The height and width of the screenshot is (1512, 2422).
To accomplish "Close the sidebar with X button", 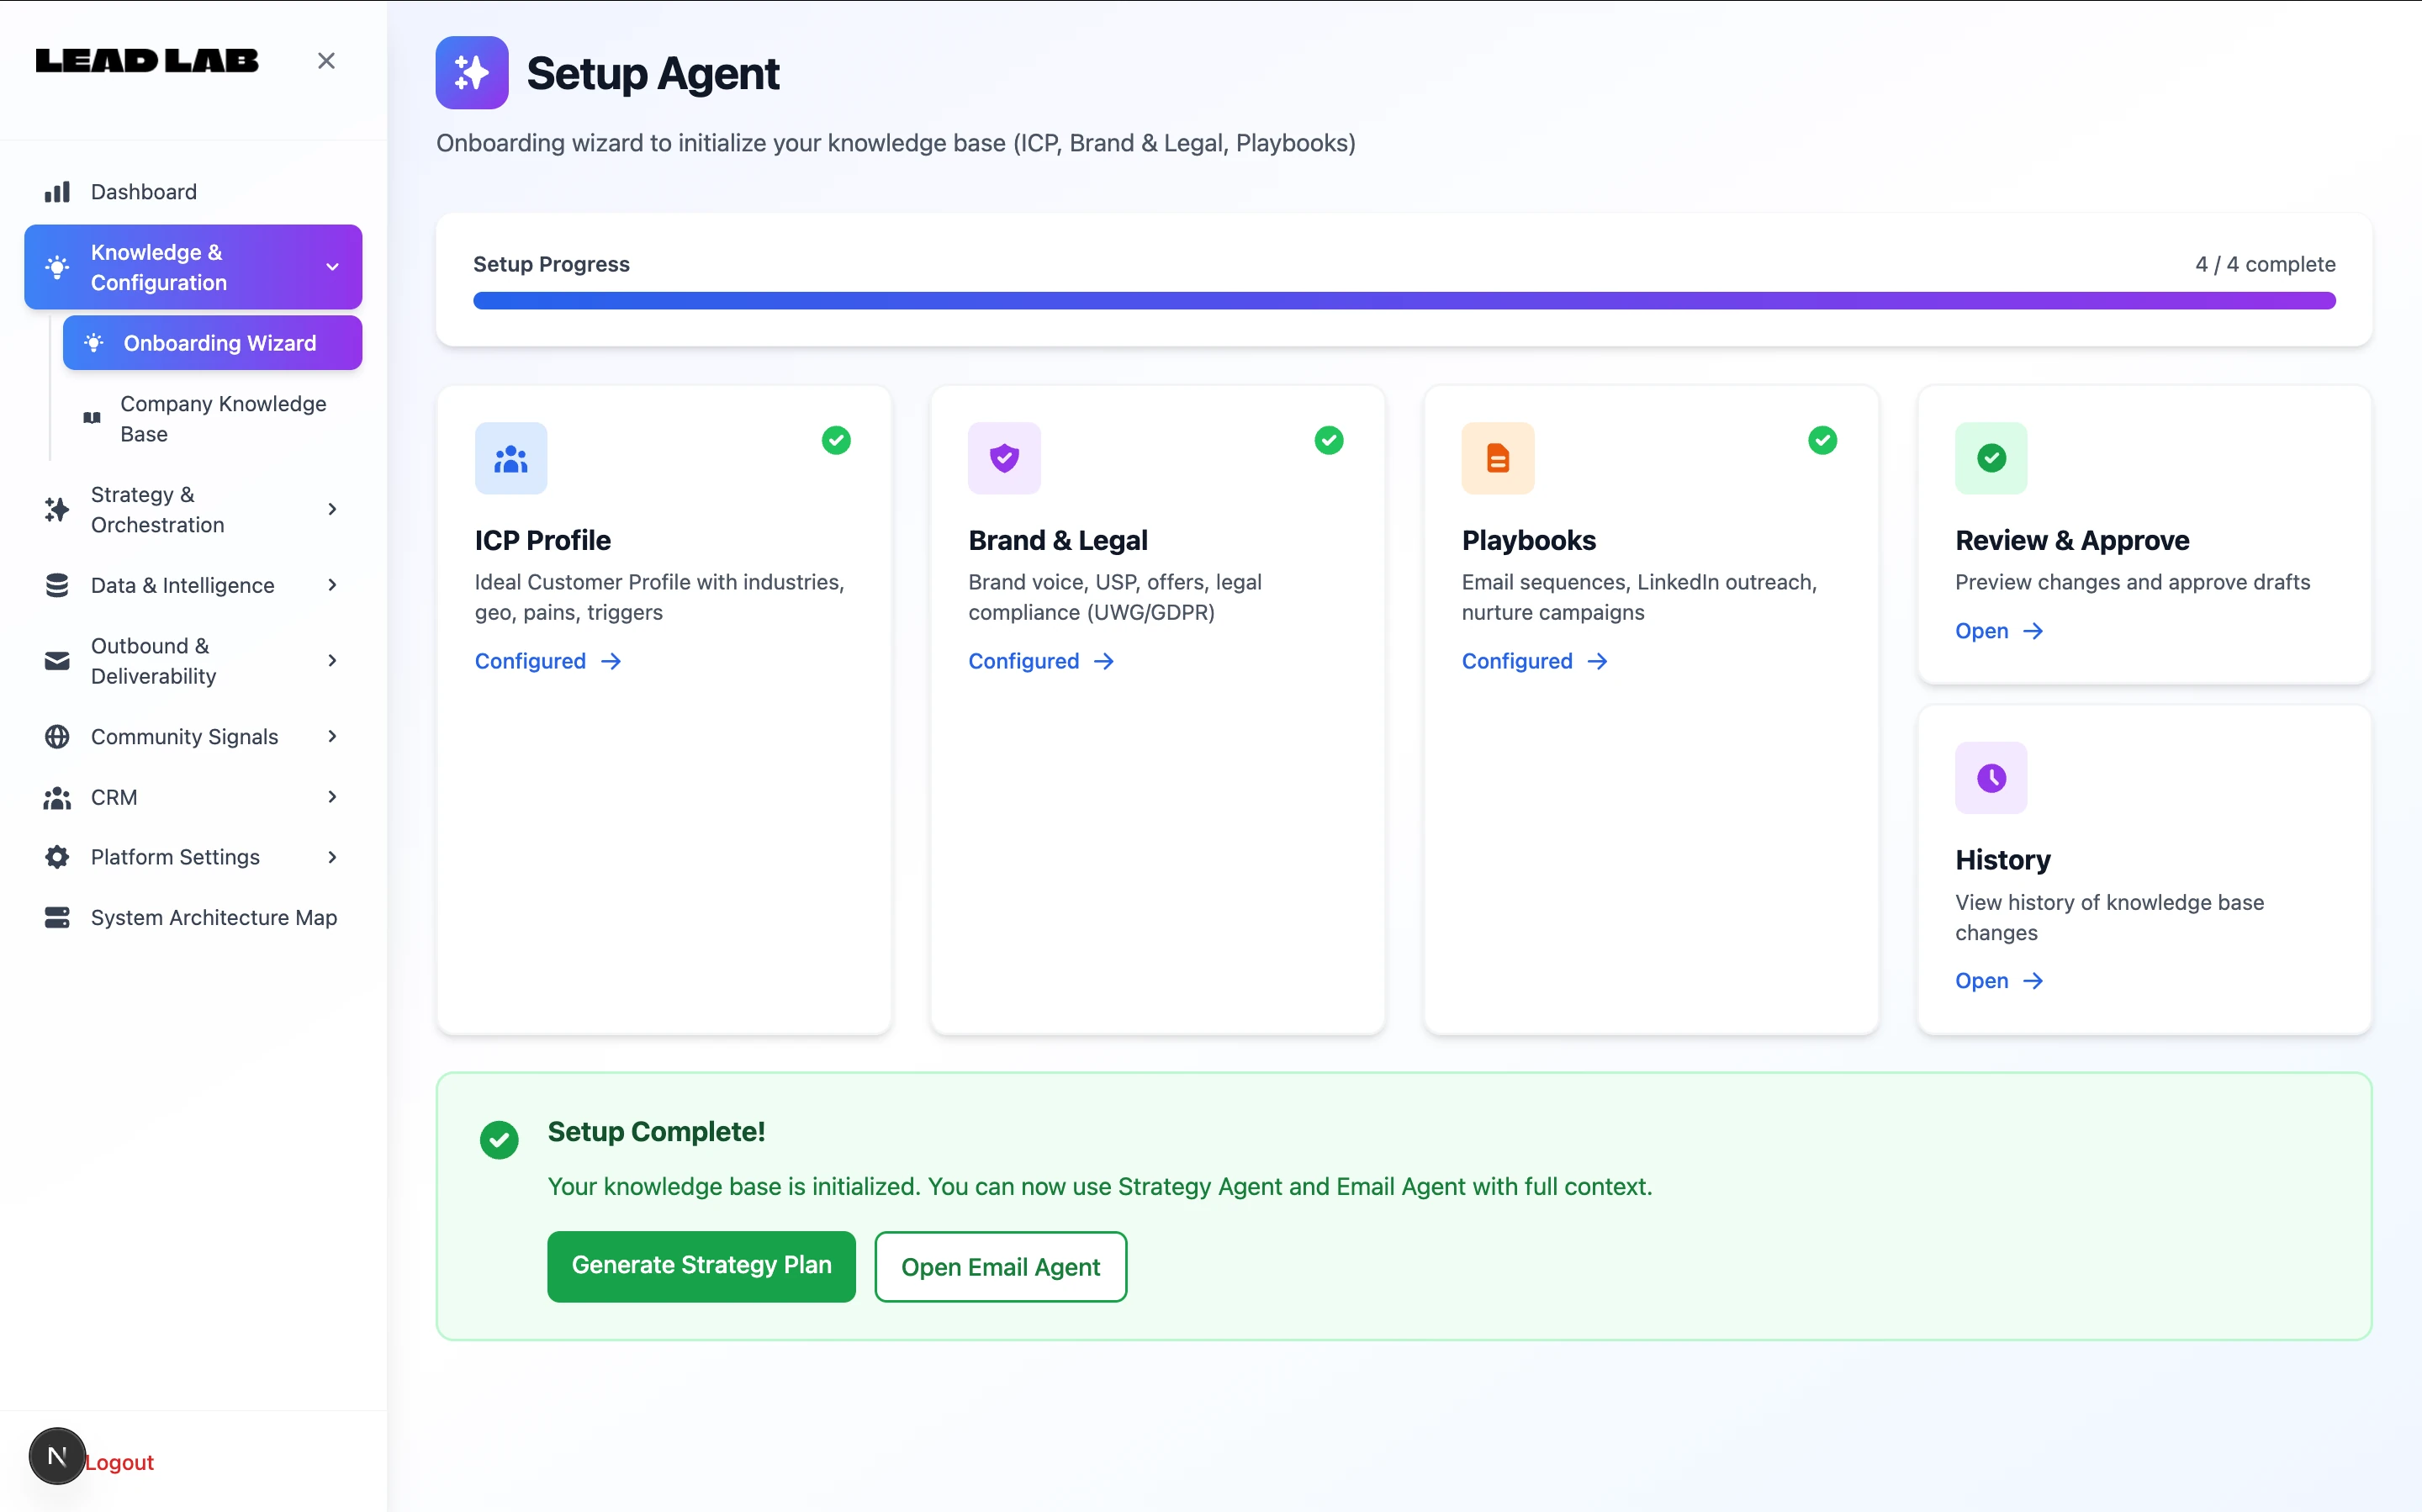I will (326, 61).
